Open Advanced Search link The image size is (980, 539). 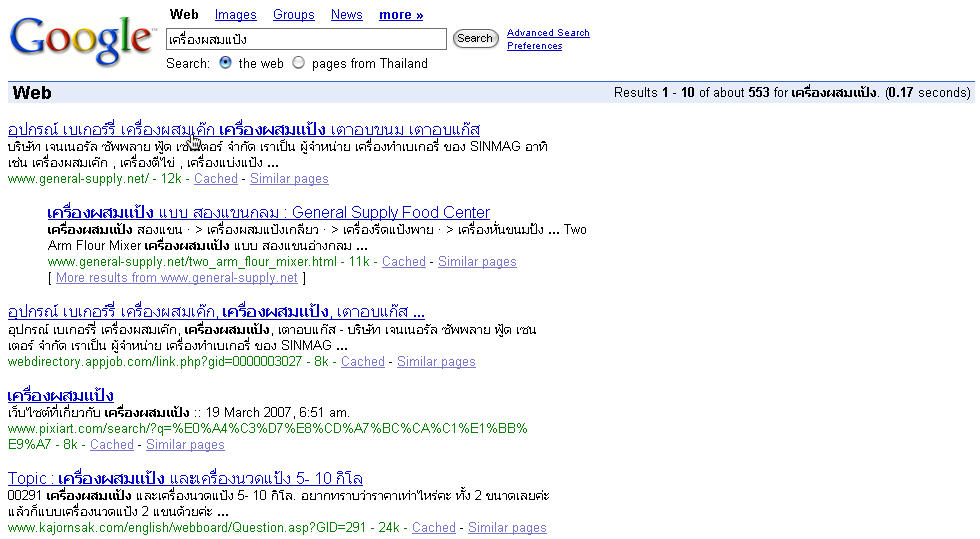click(548, 33)
